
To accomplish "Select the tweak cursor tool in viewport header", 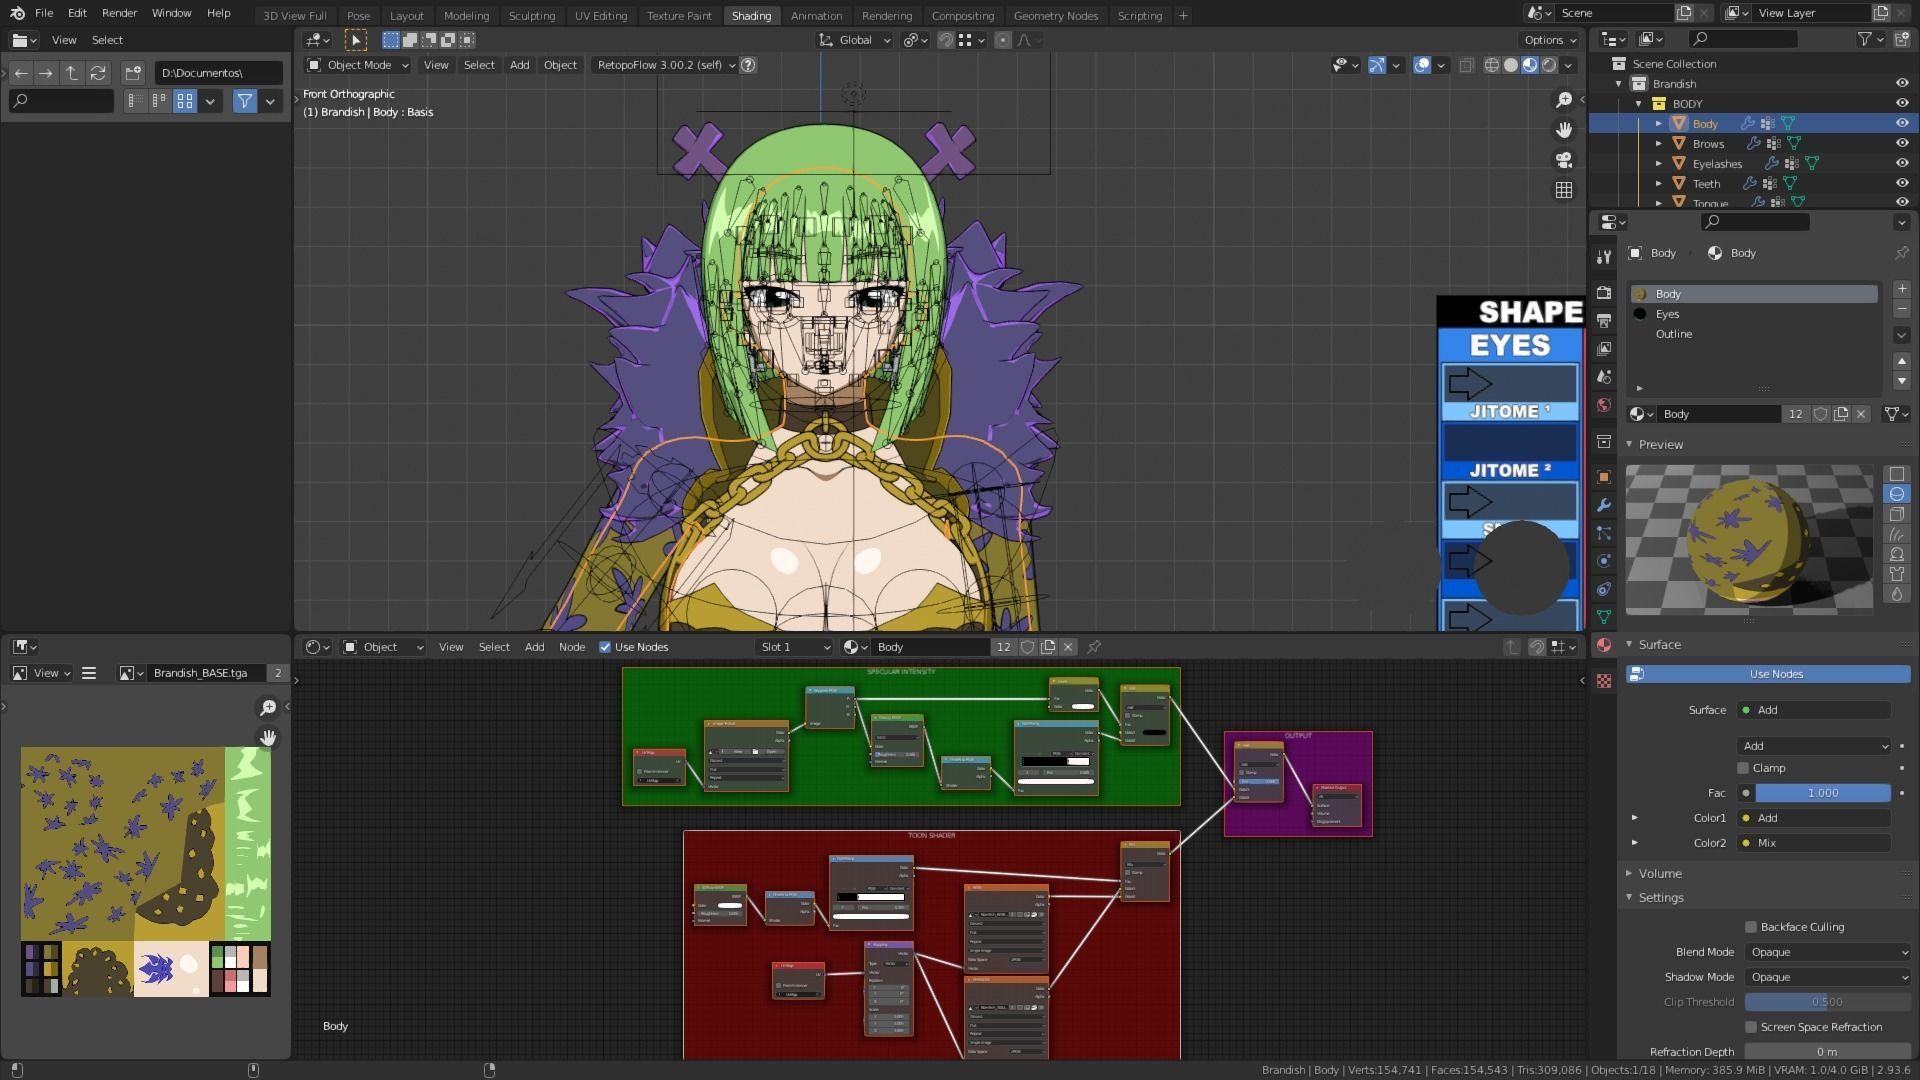I will click(356, 40).
